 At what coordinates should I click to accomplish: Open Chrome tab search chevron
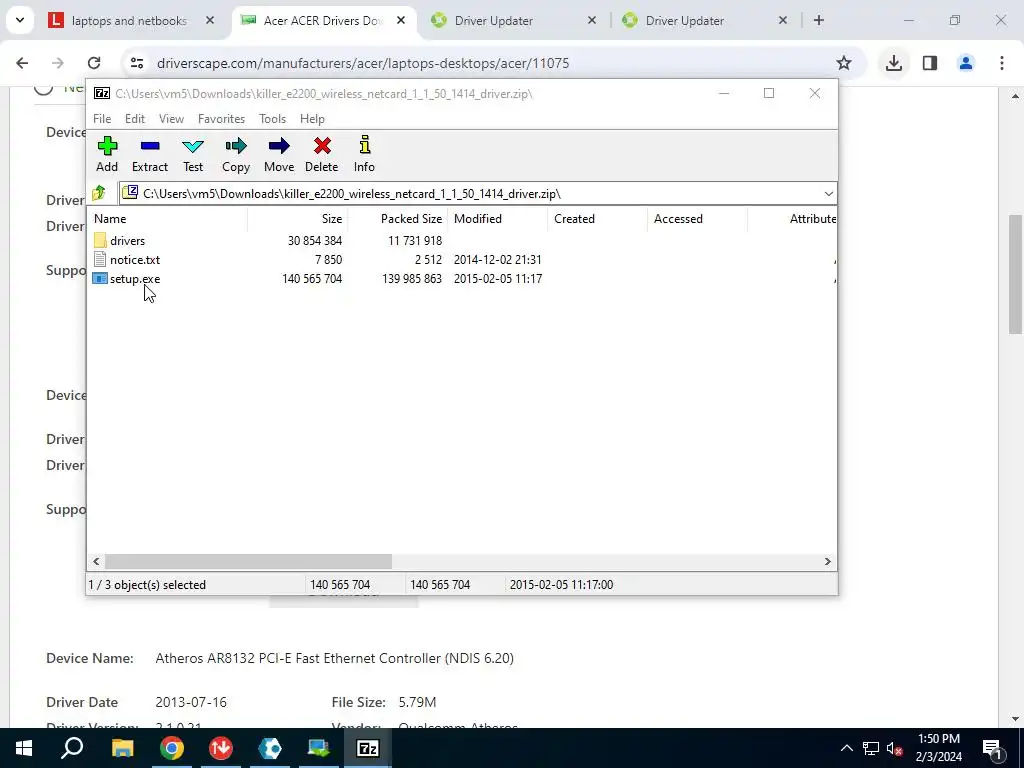(x=20, y=20)
